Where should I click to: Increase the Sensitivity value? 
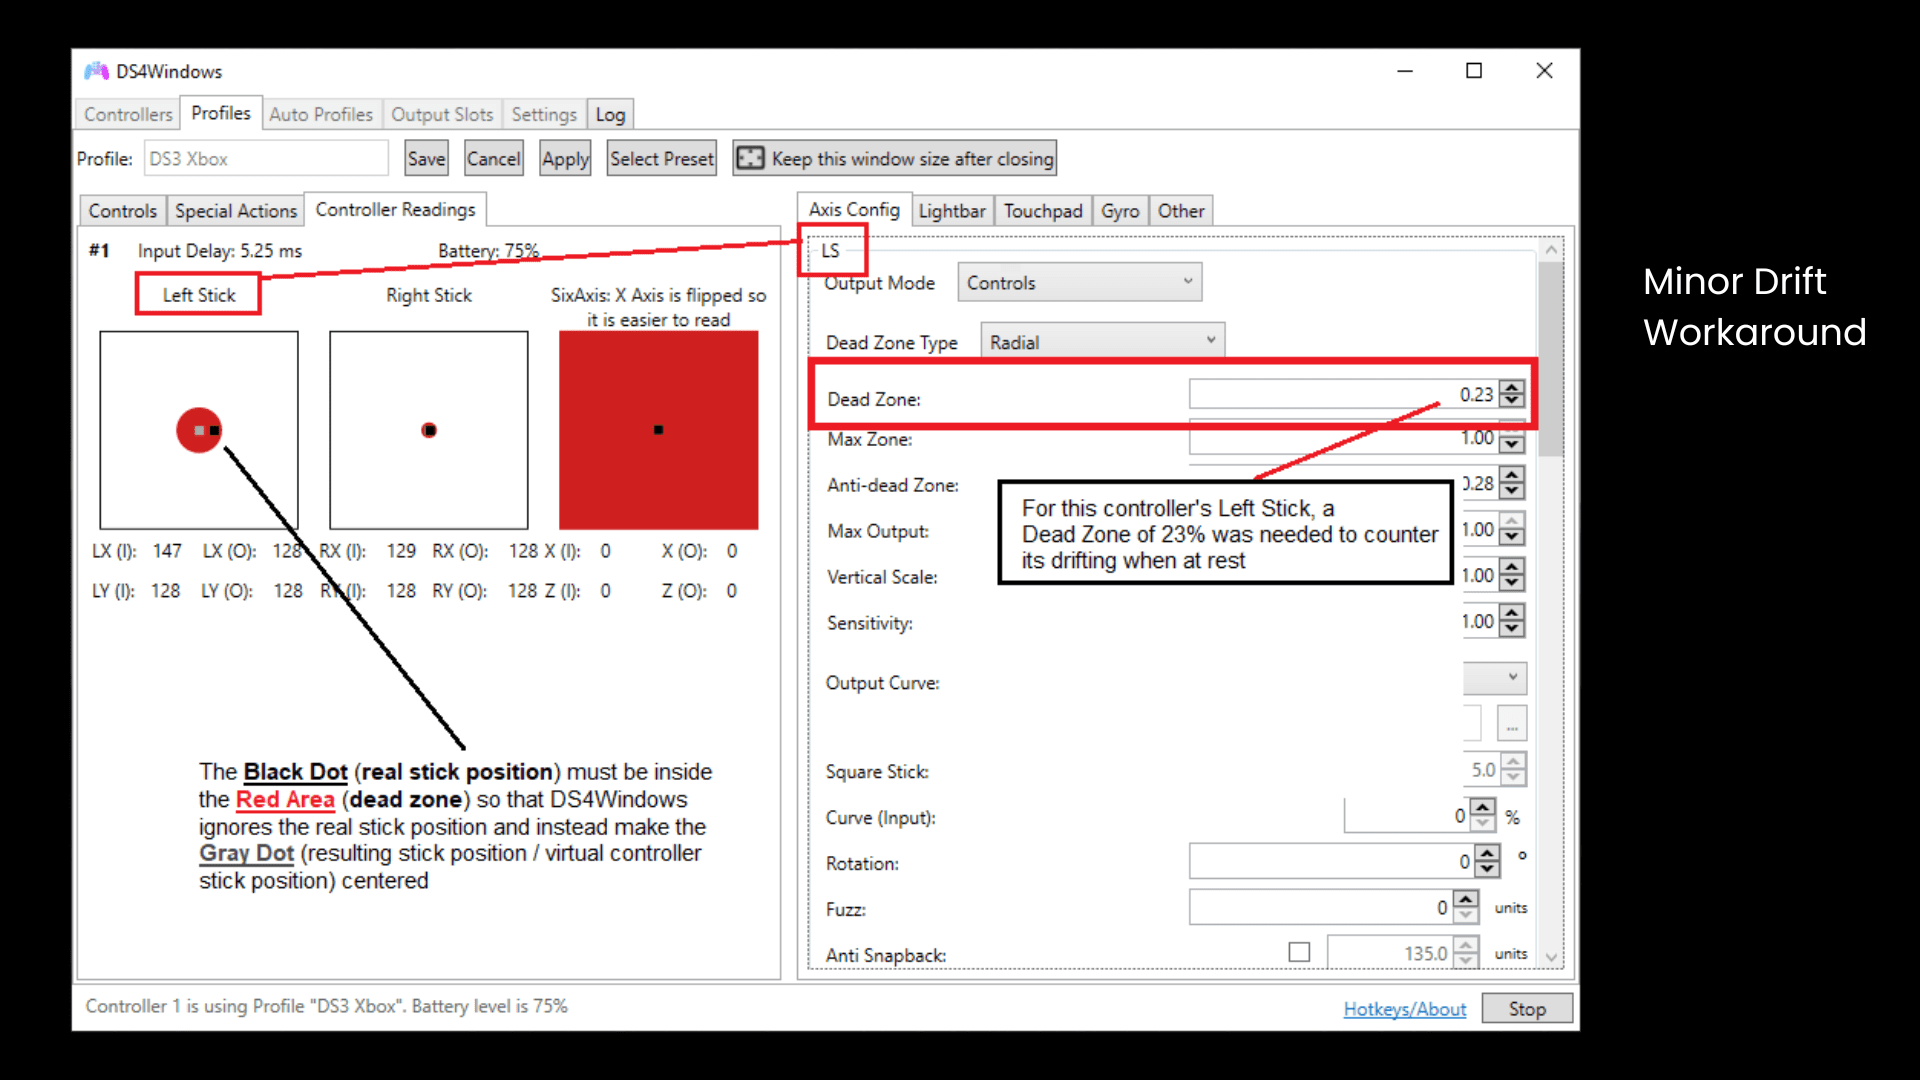(1513, 614)
